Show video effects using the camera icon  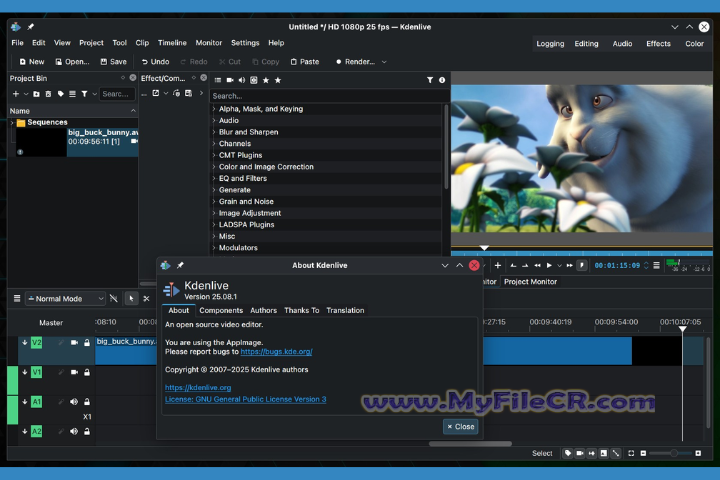tap(230, 80)
